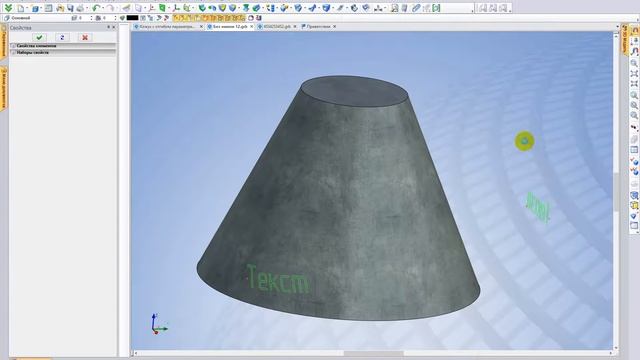Close the 'Приветствие' tab
640x360 pixels.
click(335, 27)
